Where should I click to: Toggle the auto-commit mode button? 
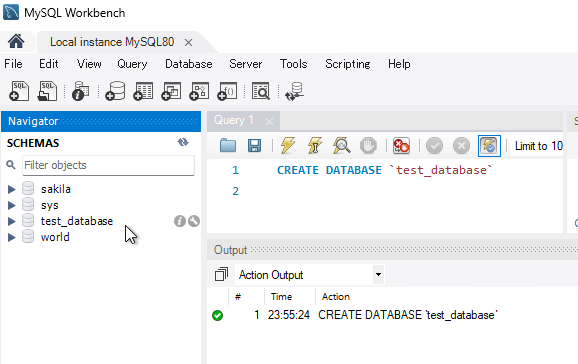[489, 146]
